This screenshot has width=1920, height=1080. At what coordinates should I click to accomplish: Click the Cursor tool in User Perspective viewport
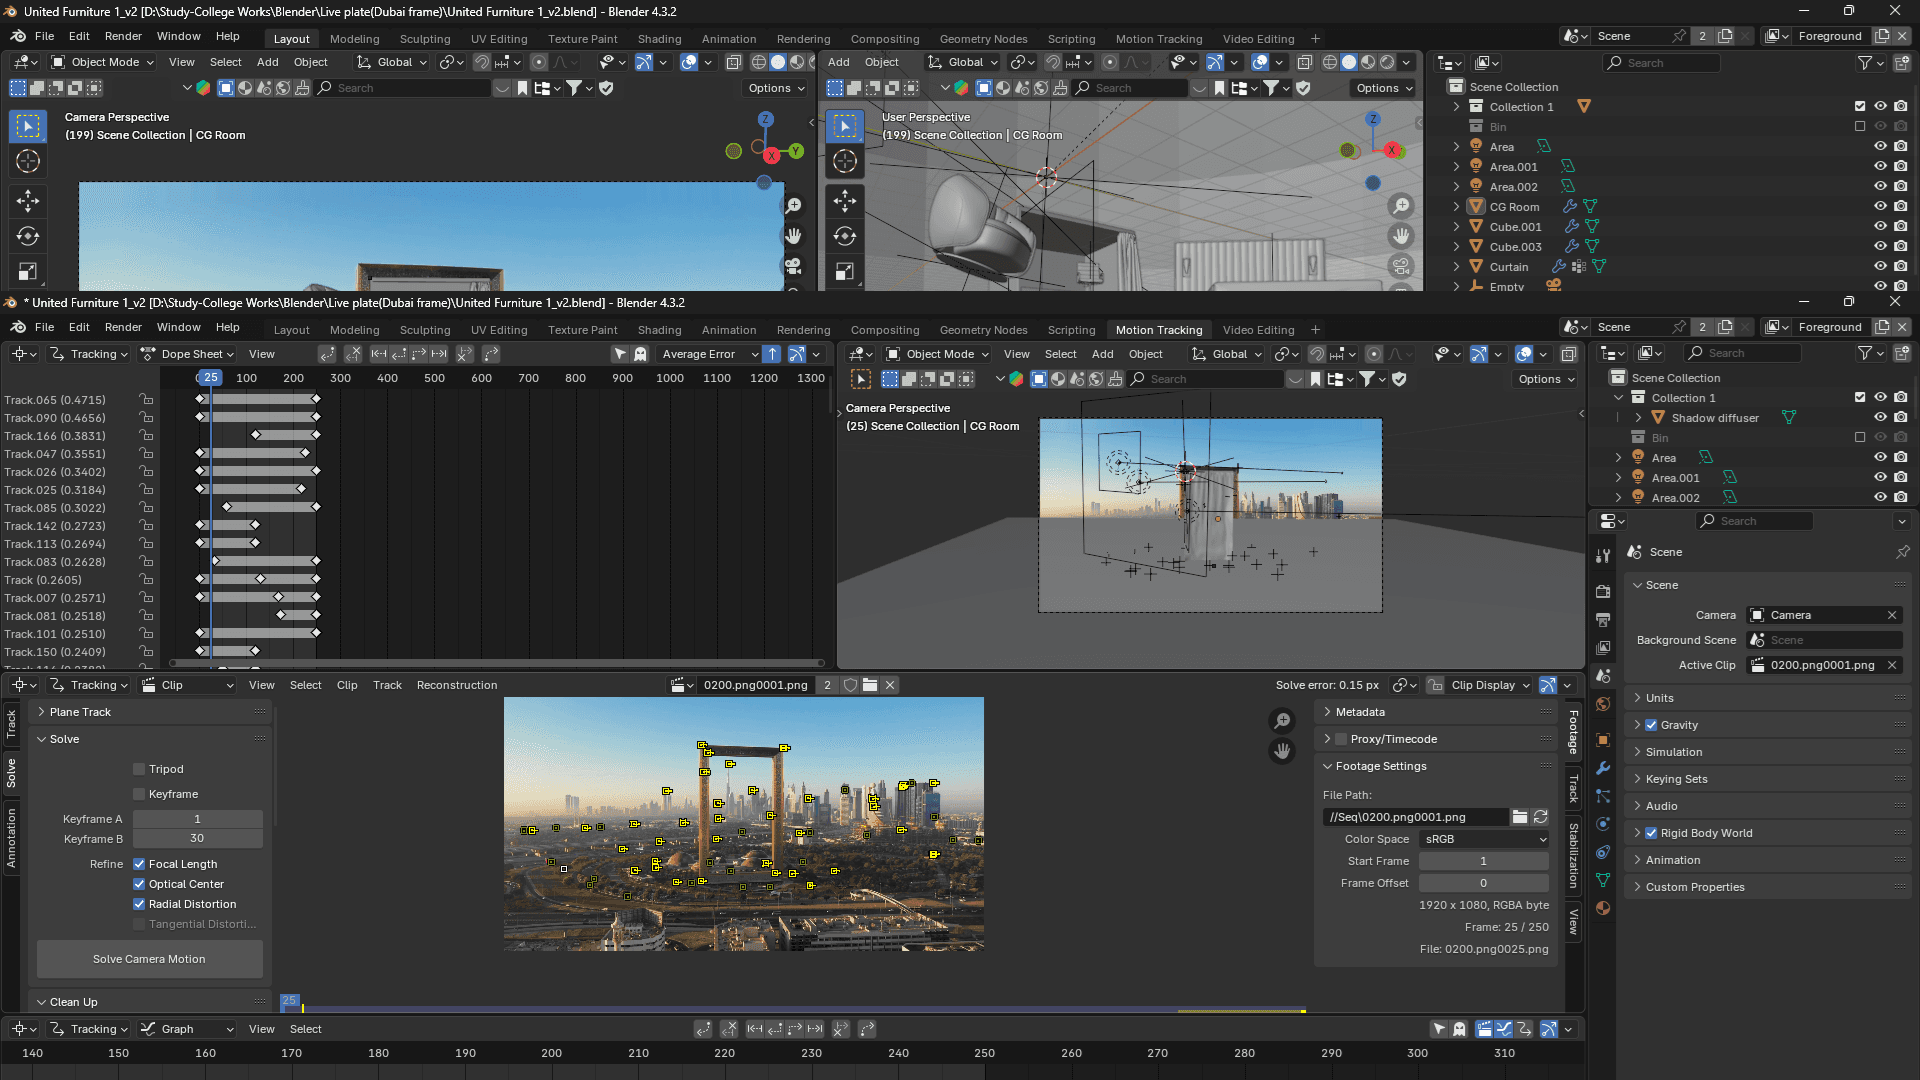845,162
